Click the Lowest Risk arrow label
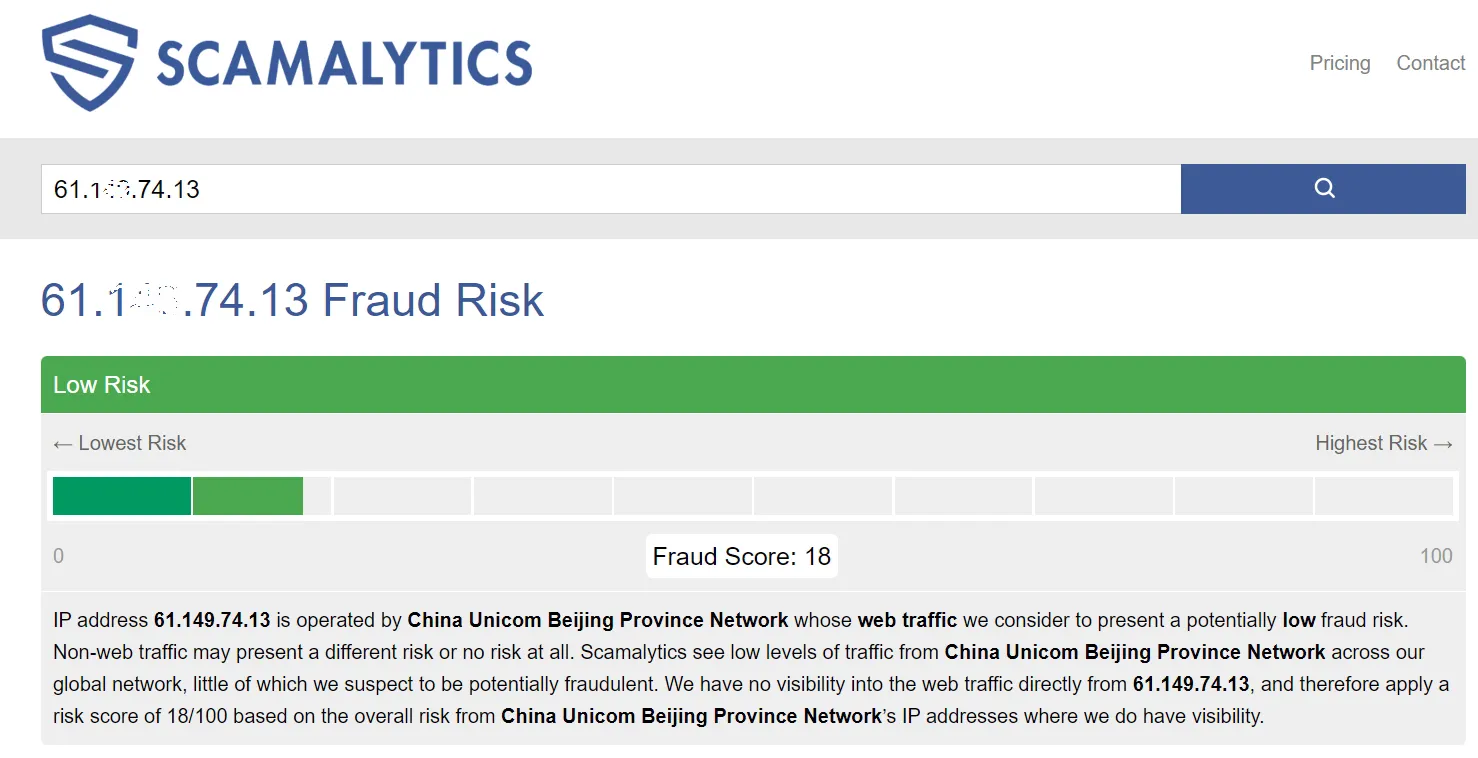Viewport: 1478px width, 758px height. click(119, 443)
